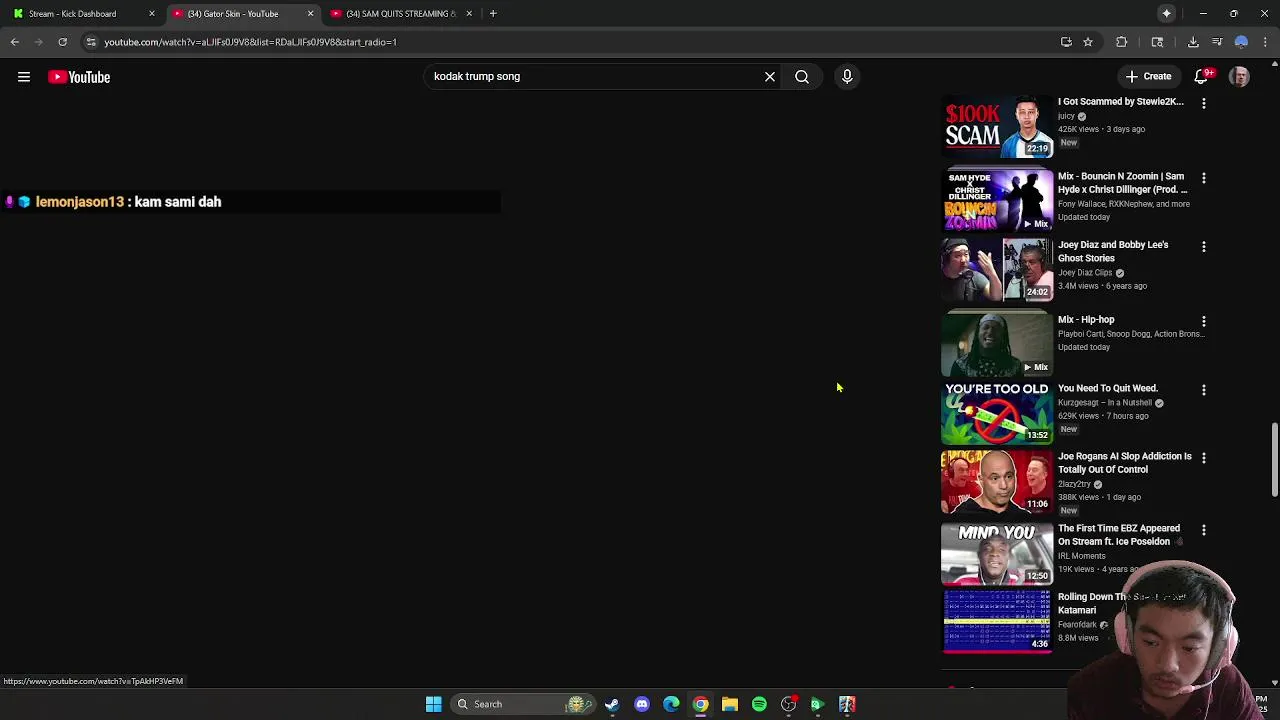The width and height of the screenshot is (1280, 720).
Task: Open options for First Time EBZ video
Action: [x=1204, y=530]
